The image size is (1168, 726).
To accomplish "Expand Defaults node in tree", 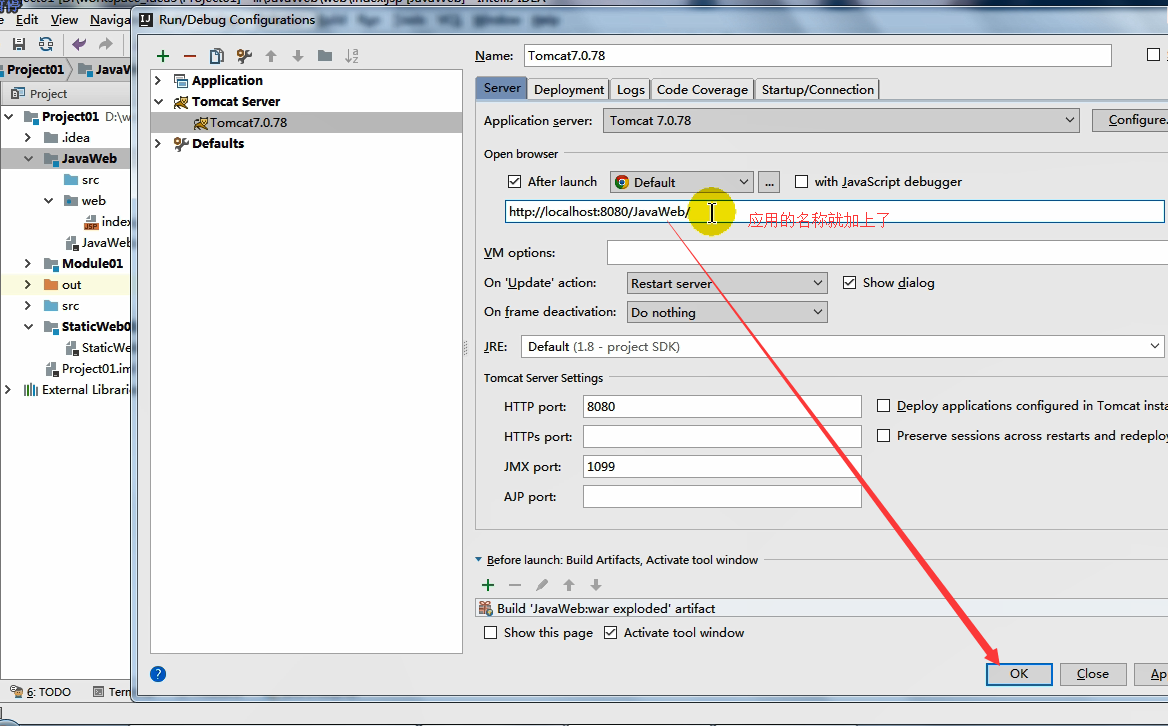I will point(158,143).
